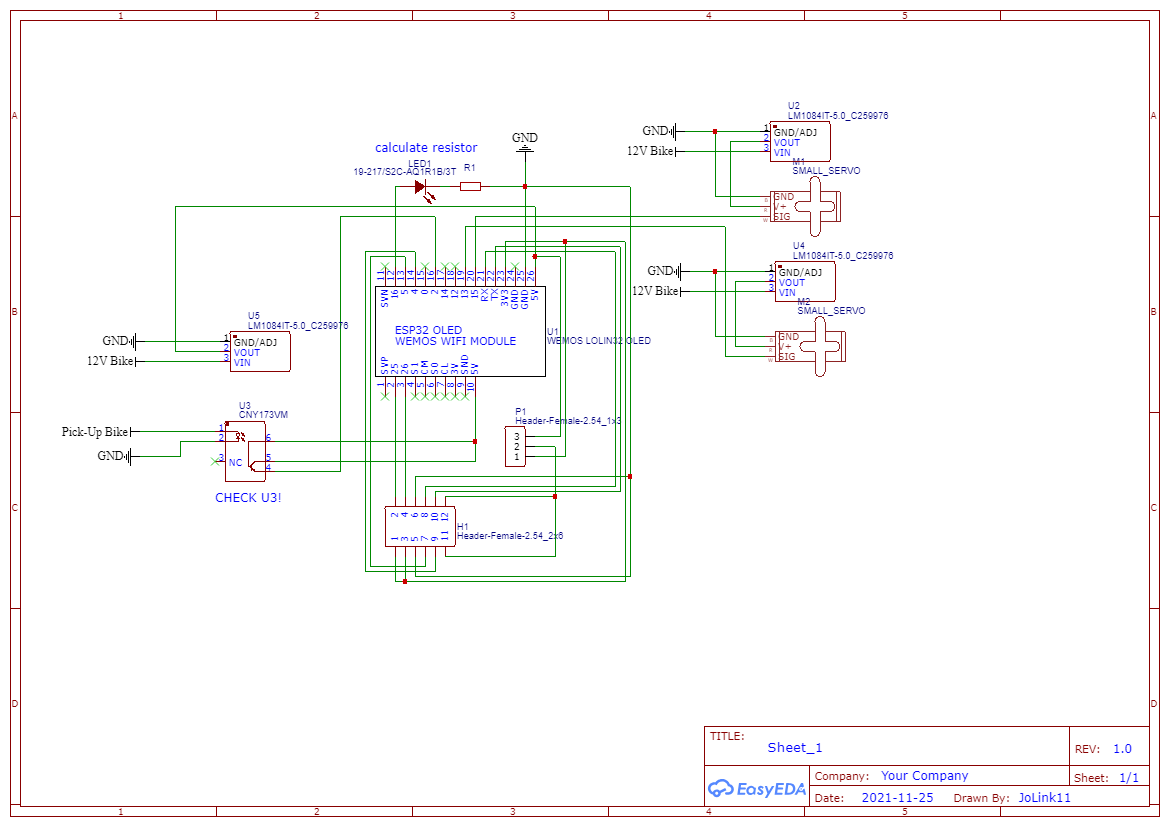Select the P1 1x3 female header
This screenshot has width=1169, height=827.
pyautogui.click(x=516, y=447)
